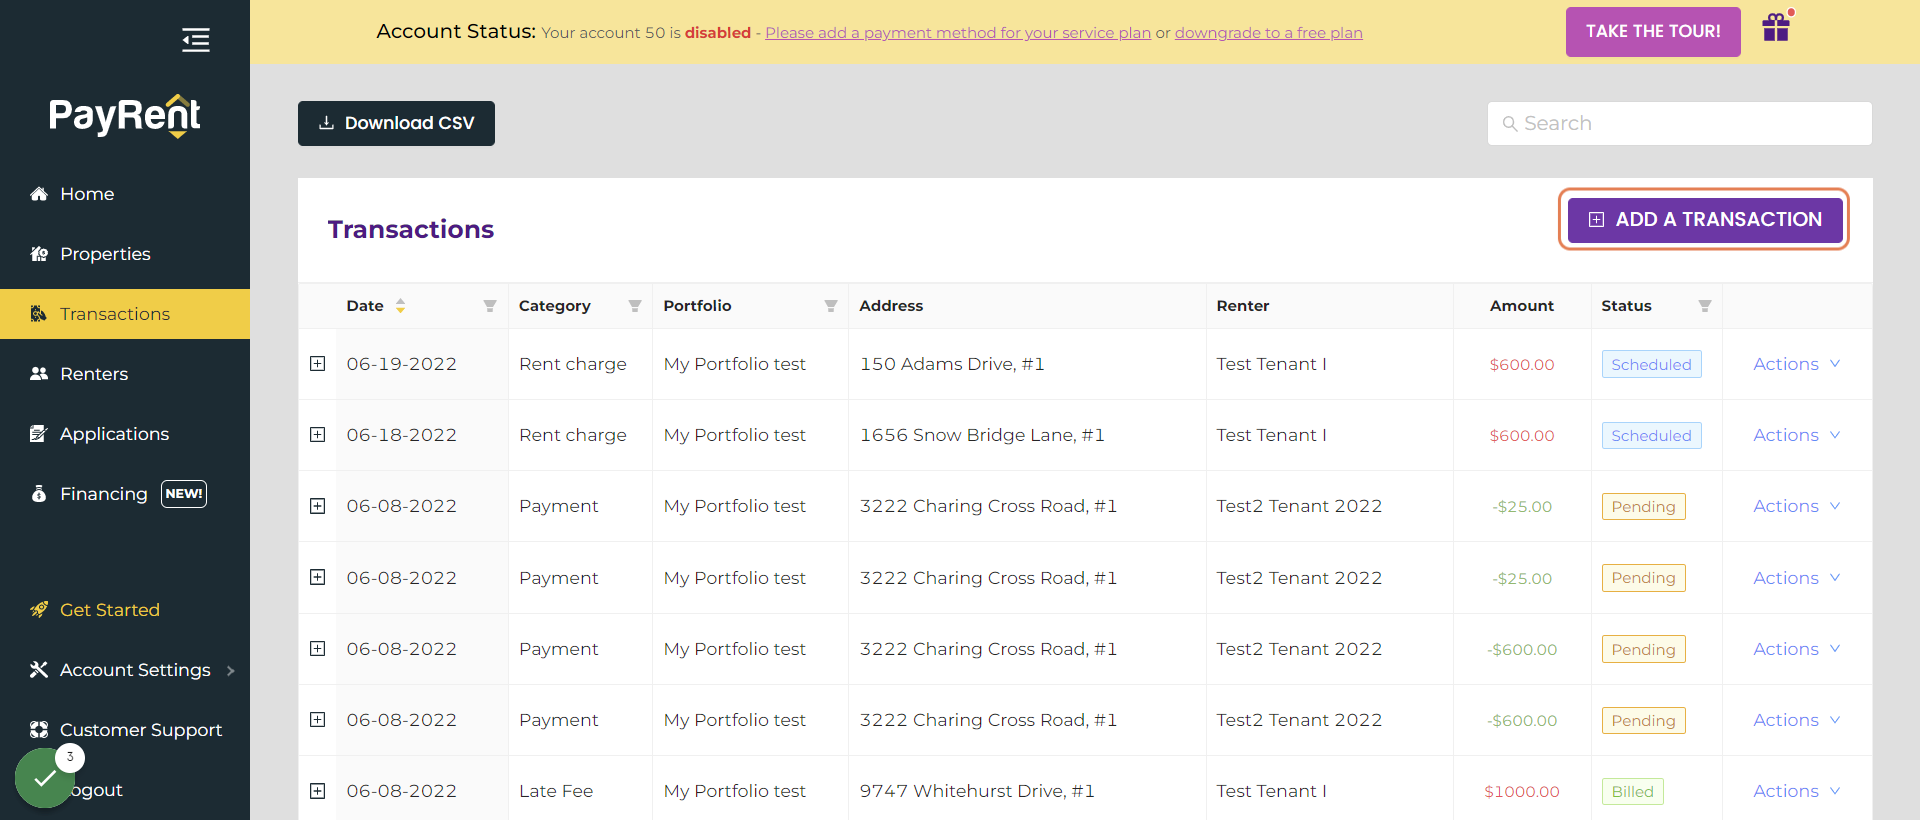Click the Take the Tour button
1920x820 pixels.
[1653, 31]
